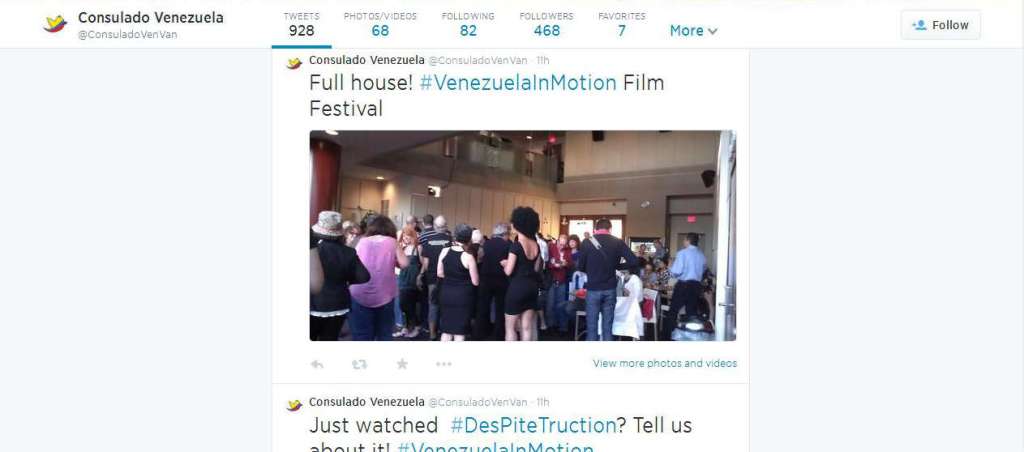
Task: Click the reply arrow icon under Film Festival tweet
Action: [x=317, y=364]
